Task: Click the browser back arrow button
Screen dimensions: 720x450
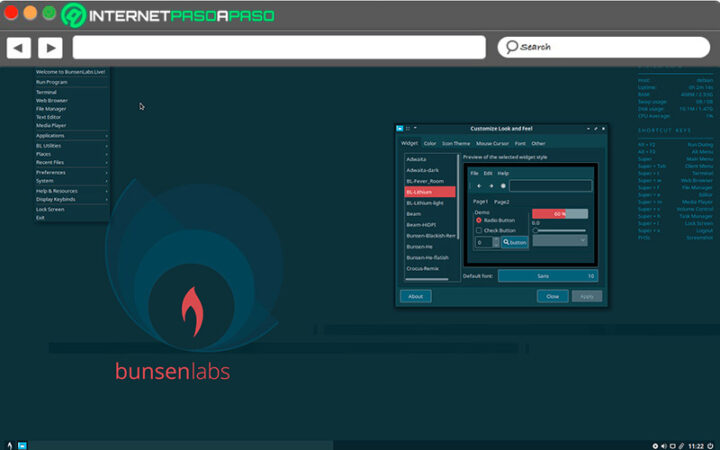Action: [19, 47]
